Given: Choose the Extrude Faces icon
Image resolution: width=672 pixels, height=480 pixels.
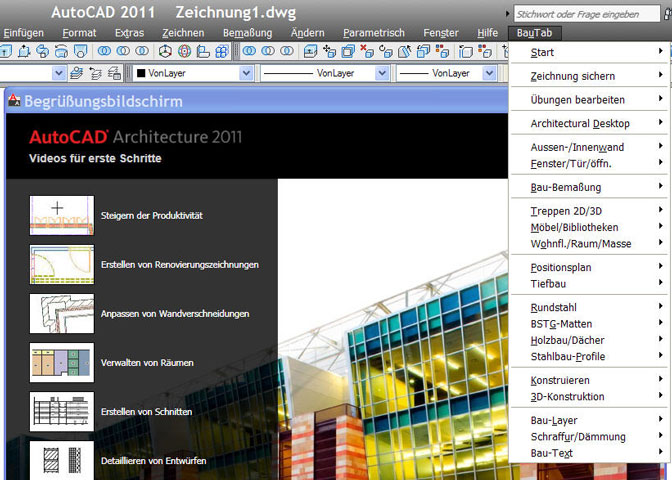Looking at the screenshot, I should pyautogui.click(x=310, y=51).
